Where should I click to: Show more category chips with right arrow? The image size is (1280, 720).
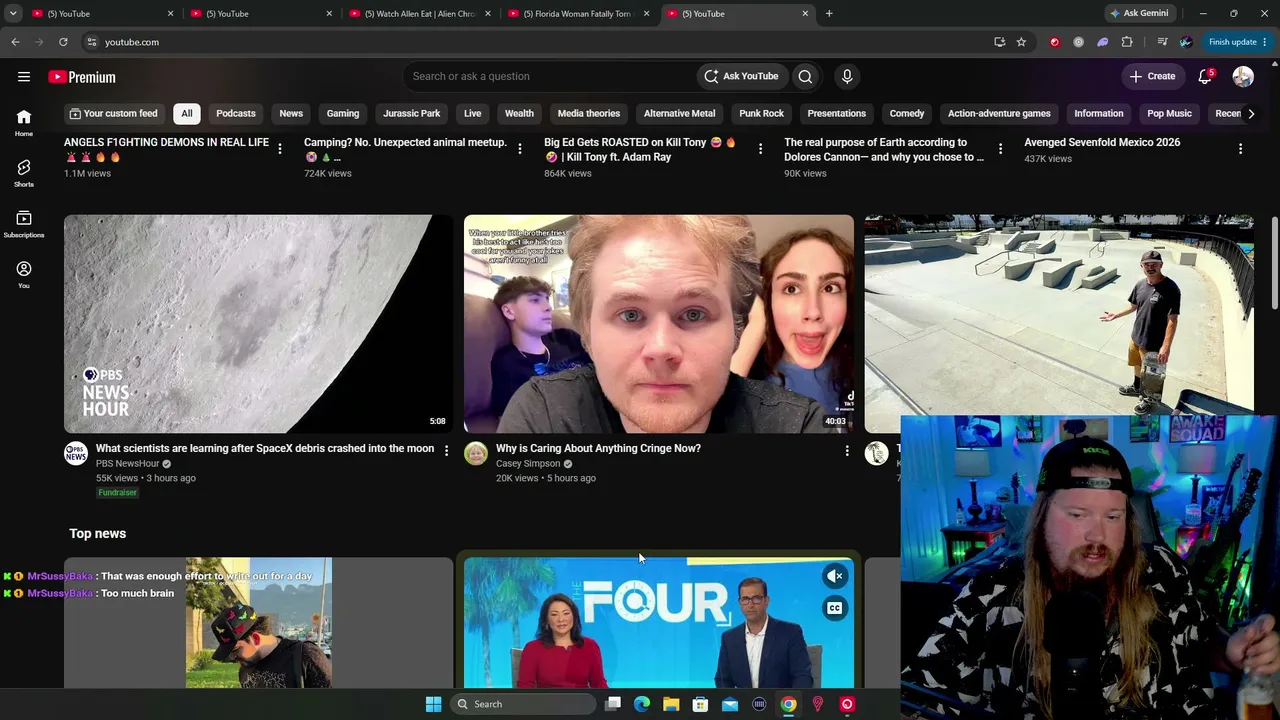tap(1251, 113)
